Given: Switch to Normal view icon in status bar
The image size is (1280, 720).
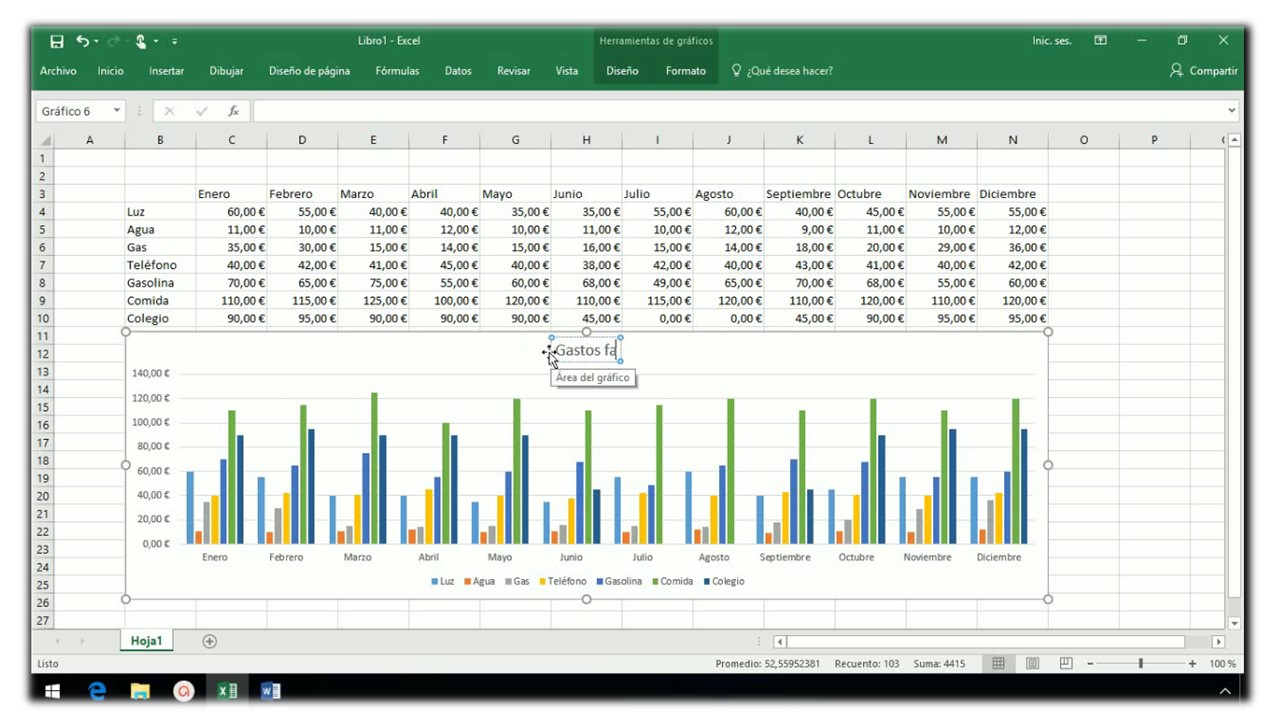Looking at the screenshot, I should coord(998,663).
